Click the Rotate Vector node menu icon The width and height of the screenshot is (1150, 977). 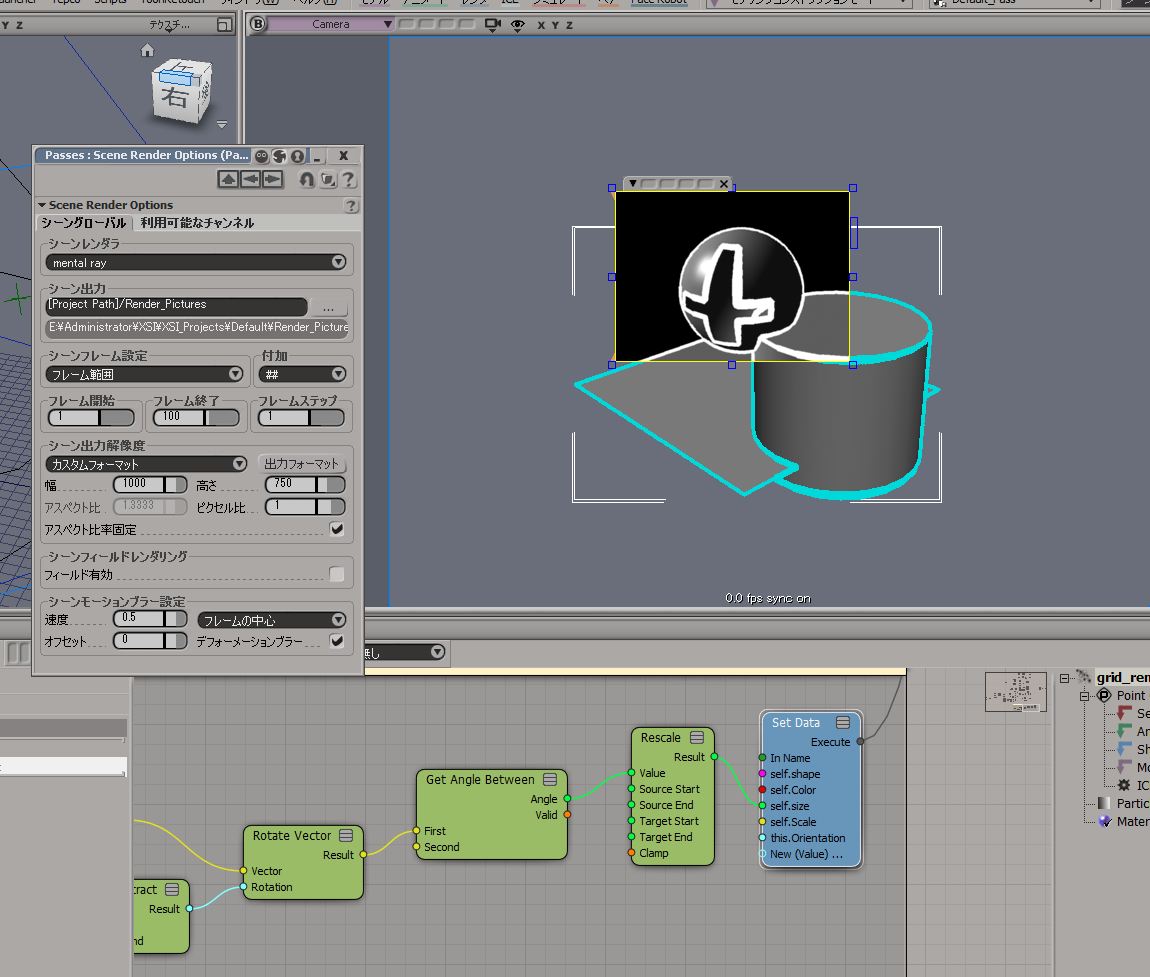[x=346, y=835]
